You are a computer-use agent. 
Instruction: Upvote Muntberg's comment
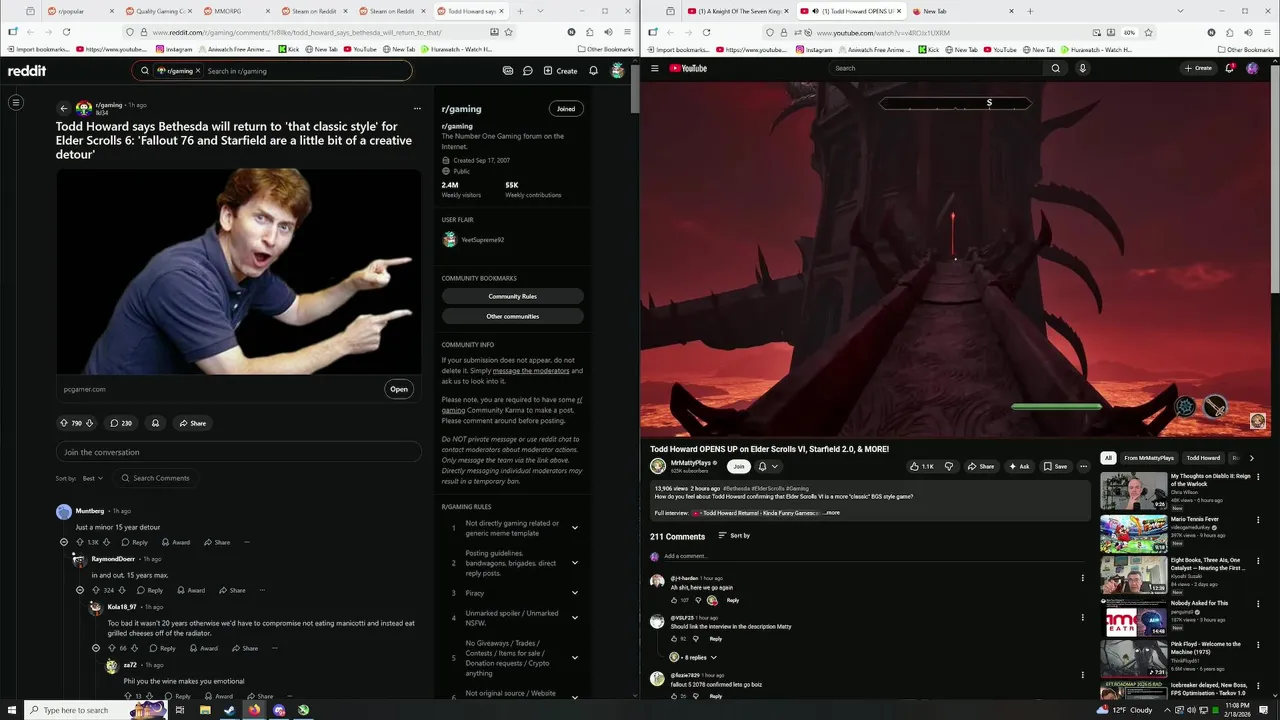[80, 542]
